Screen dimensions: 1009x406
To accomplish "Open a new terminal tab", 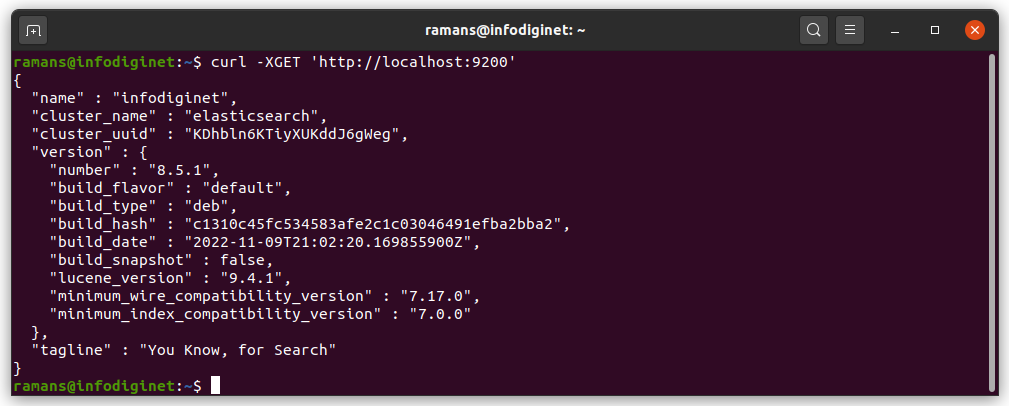I will click(x=33, y=30).
